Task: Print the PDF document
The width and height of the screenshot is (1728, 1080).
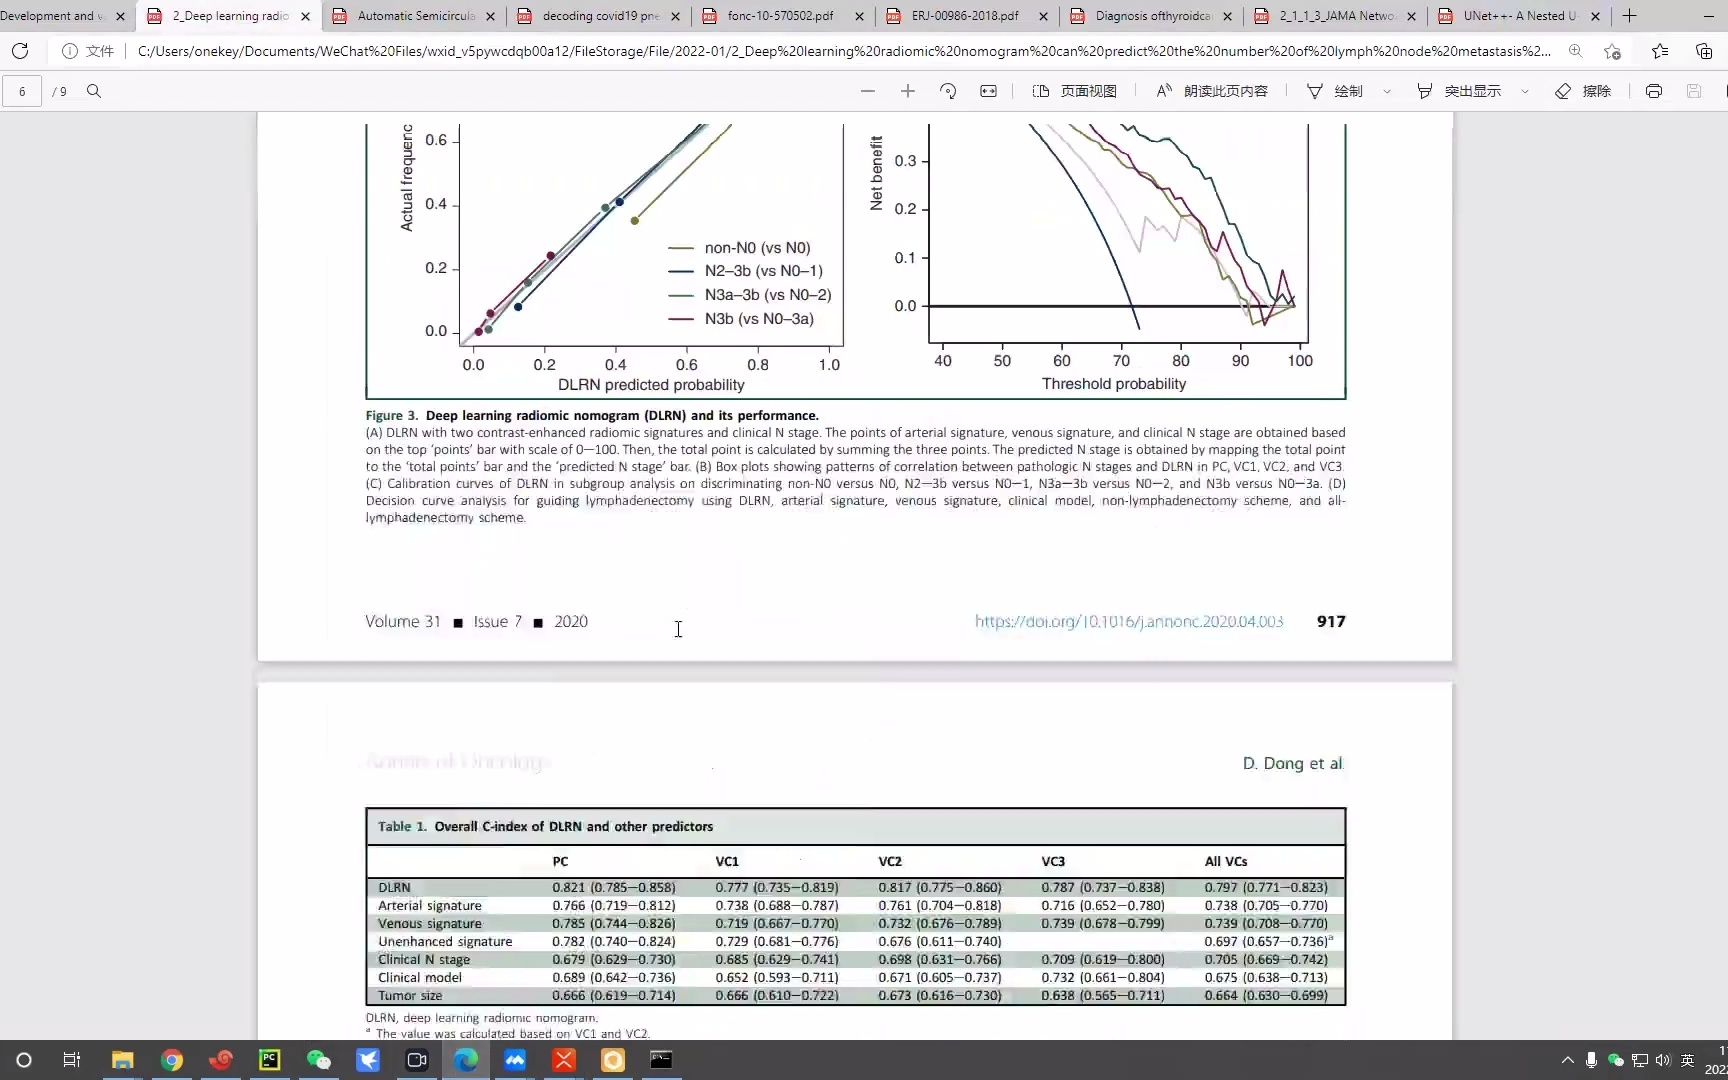Action: pos(1654,91)
